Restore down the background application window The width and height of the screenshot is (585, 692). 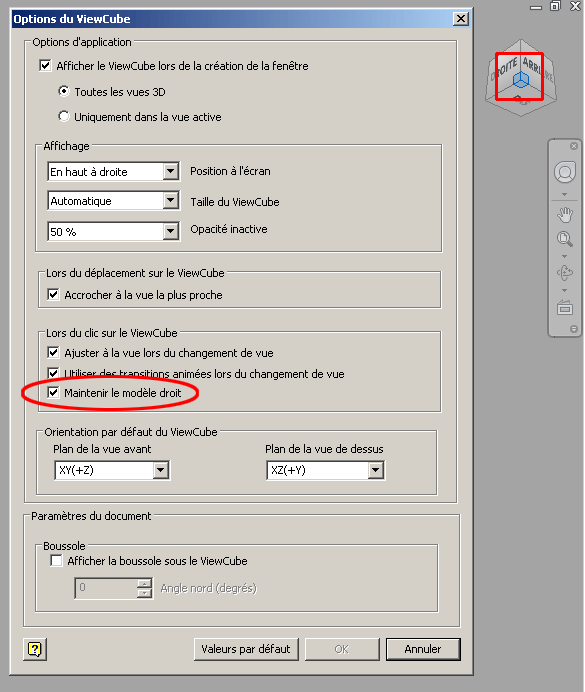point(555,6)
